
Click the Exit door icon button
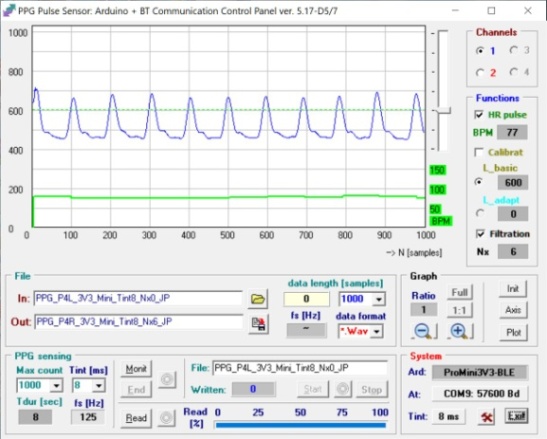(516, 416)
